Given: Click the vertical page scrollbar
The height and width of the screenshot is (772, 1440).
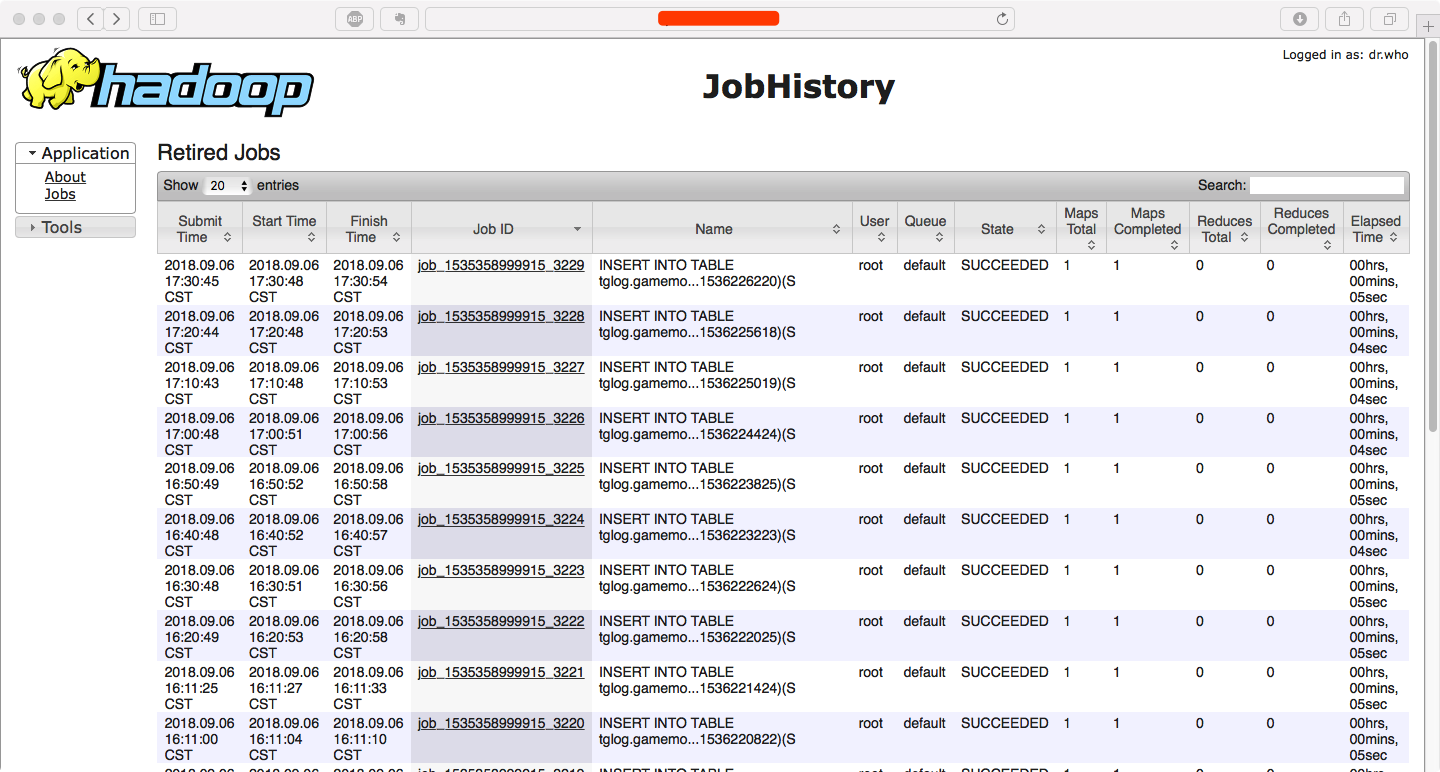Looking at the screenshot, I should coord(1433,240).
